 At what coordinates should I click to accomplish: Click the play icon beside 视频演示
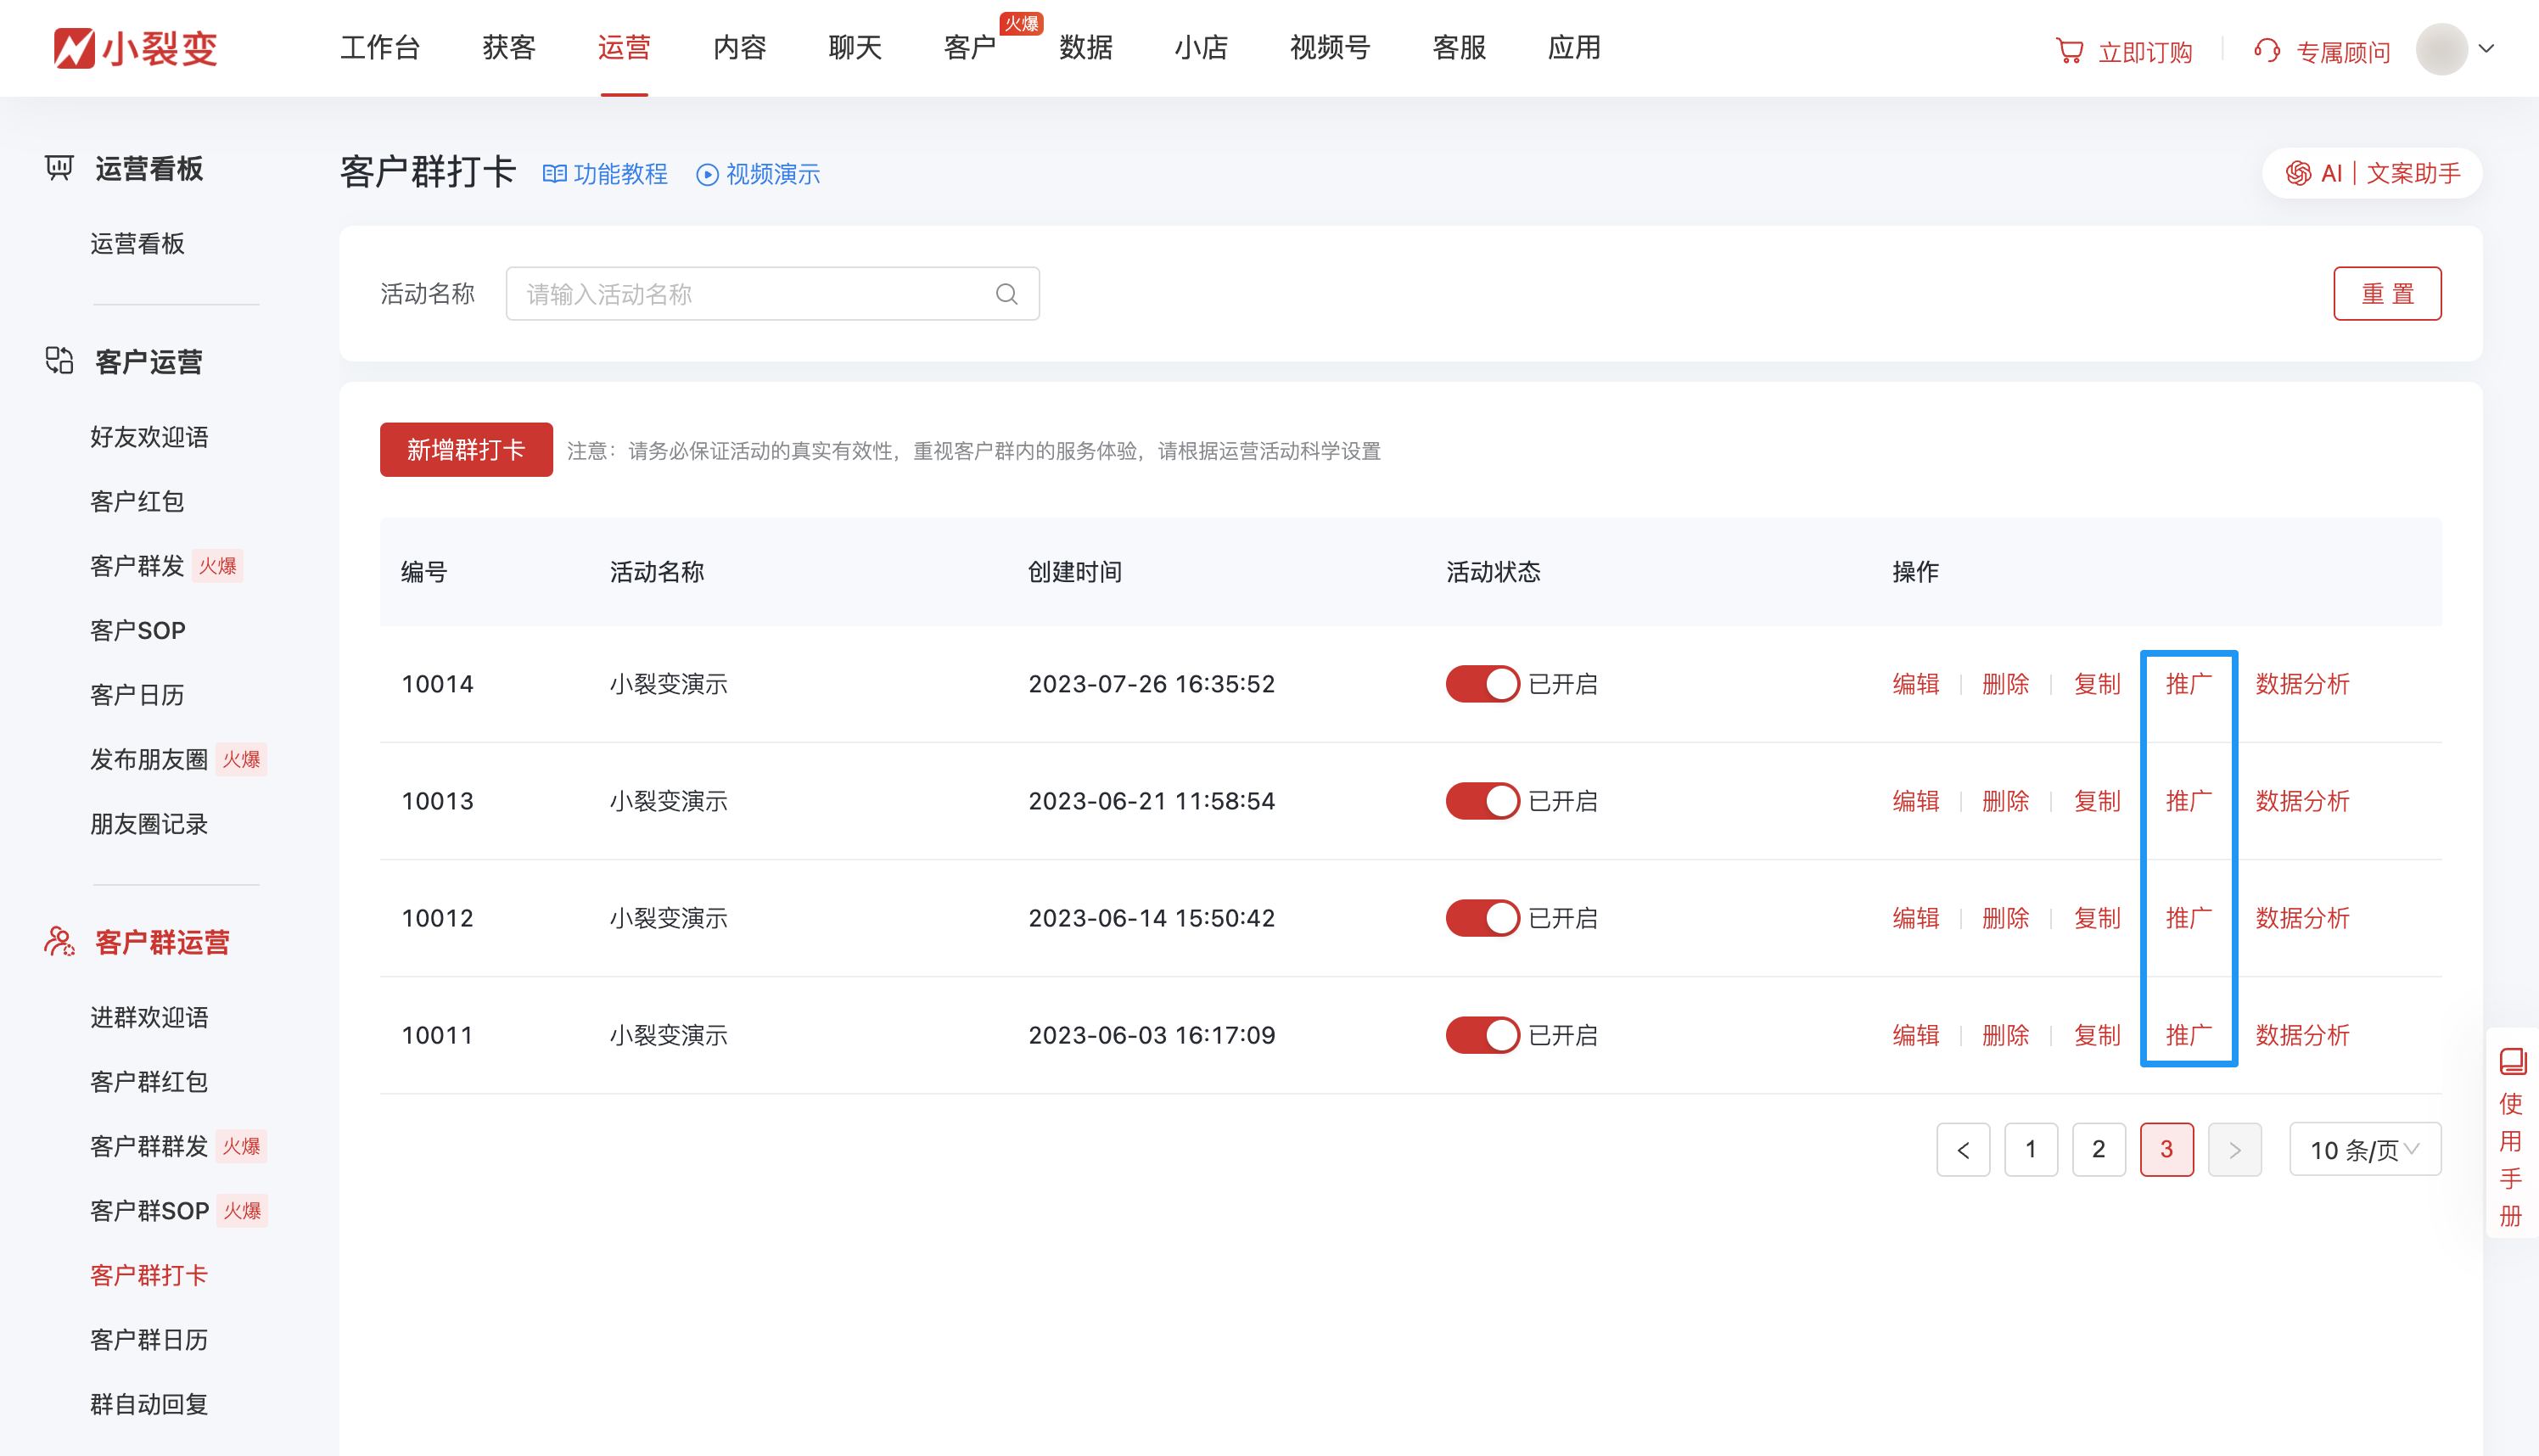tap(707, 175)
